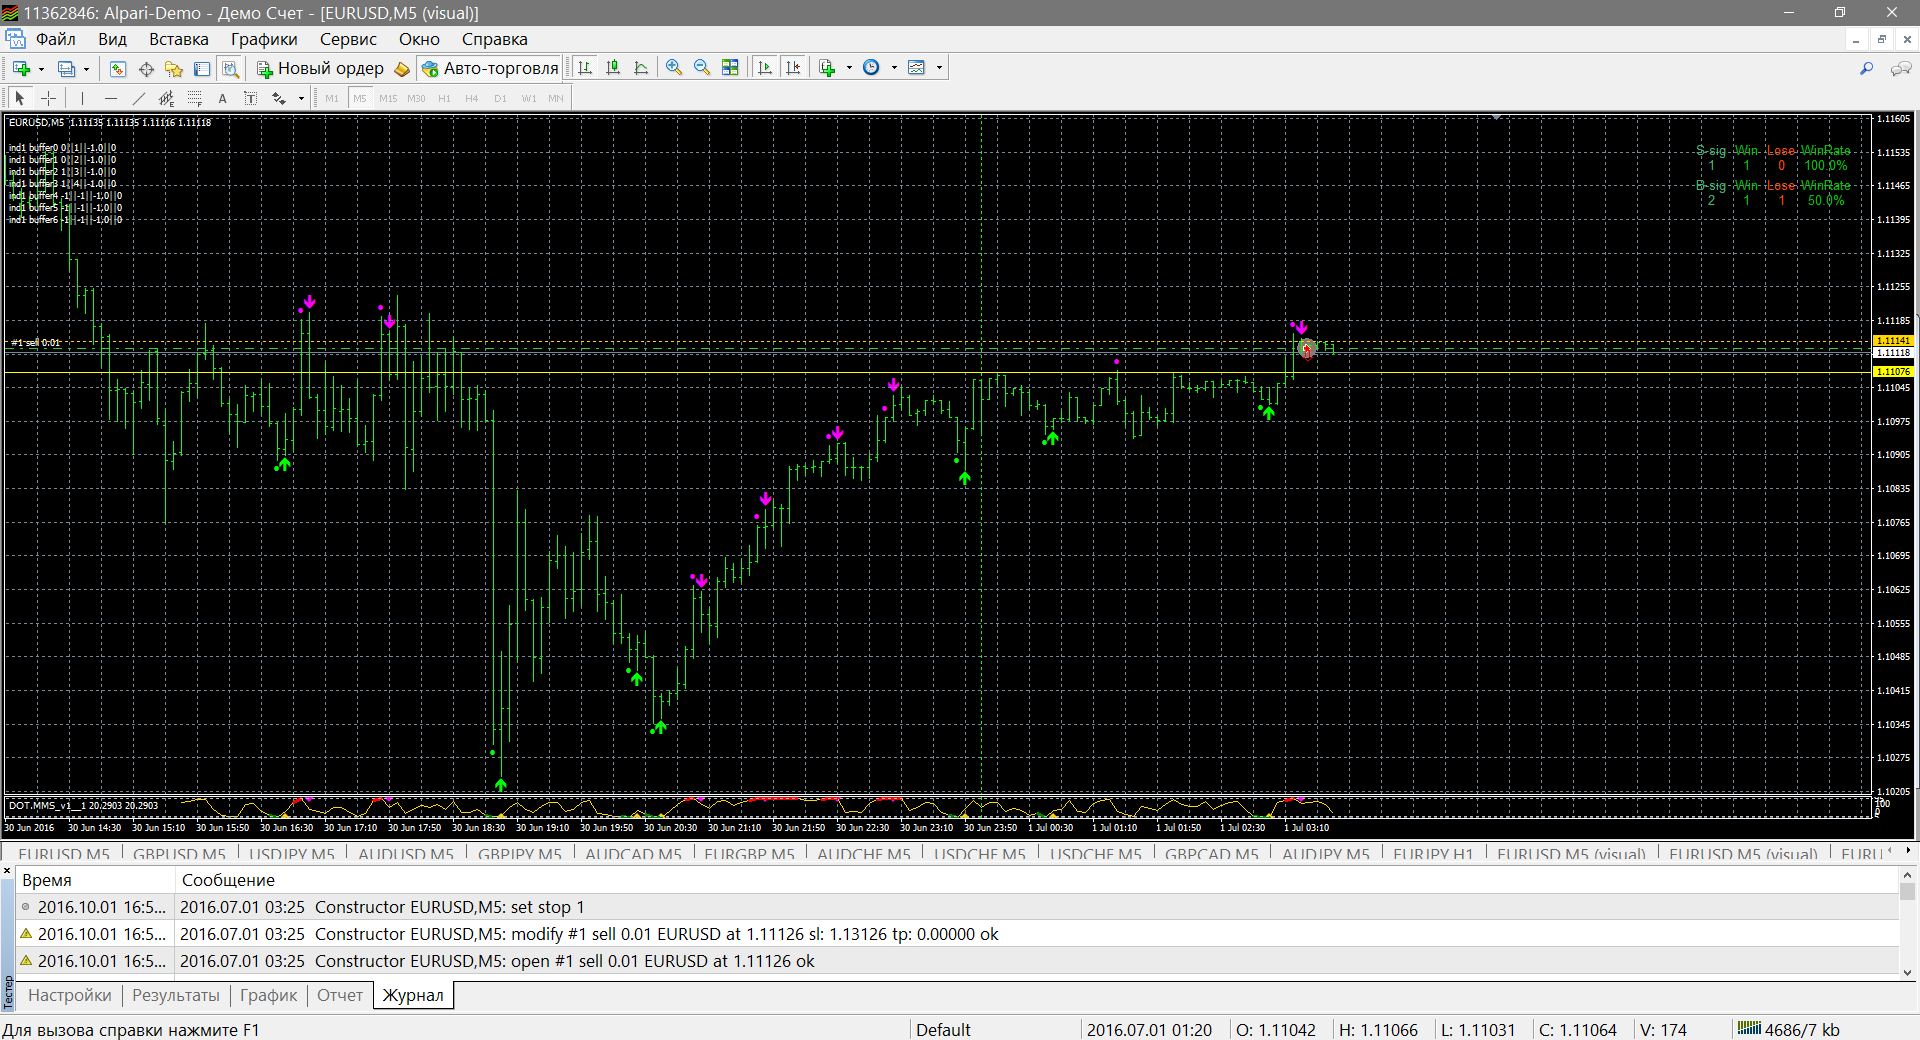Switch to the График tester tab
Screen dimensions: 1920x1040
269,995
